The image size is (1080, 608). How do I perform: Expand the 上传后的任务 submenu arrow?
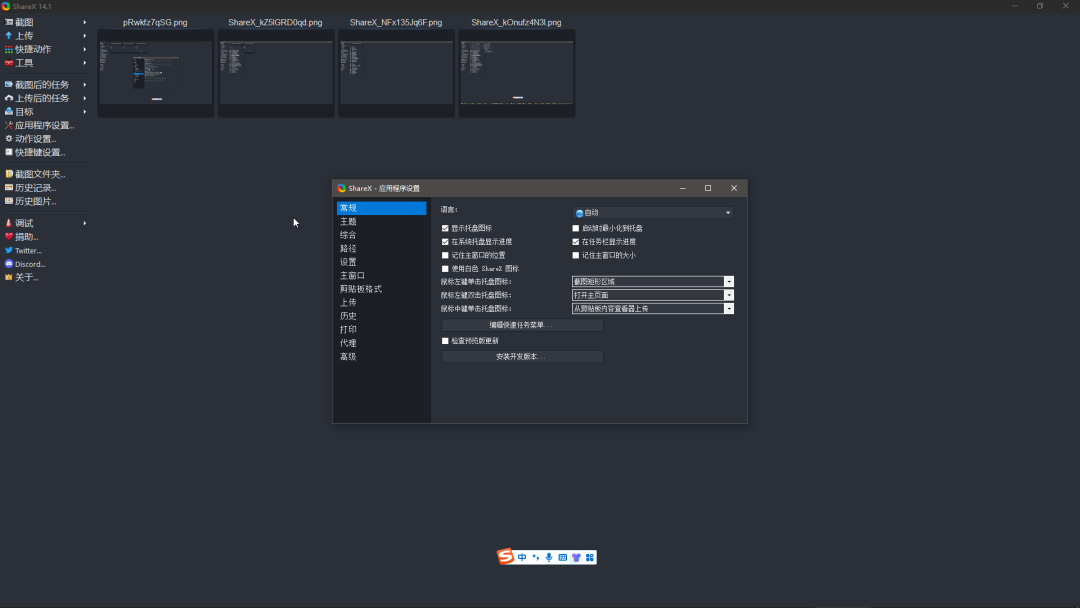click(x=85, y=98)
